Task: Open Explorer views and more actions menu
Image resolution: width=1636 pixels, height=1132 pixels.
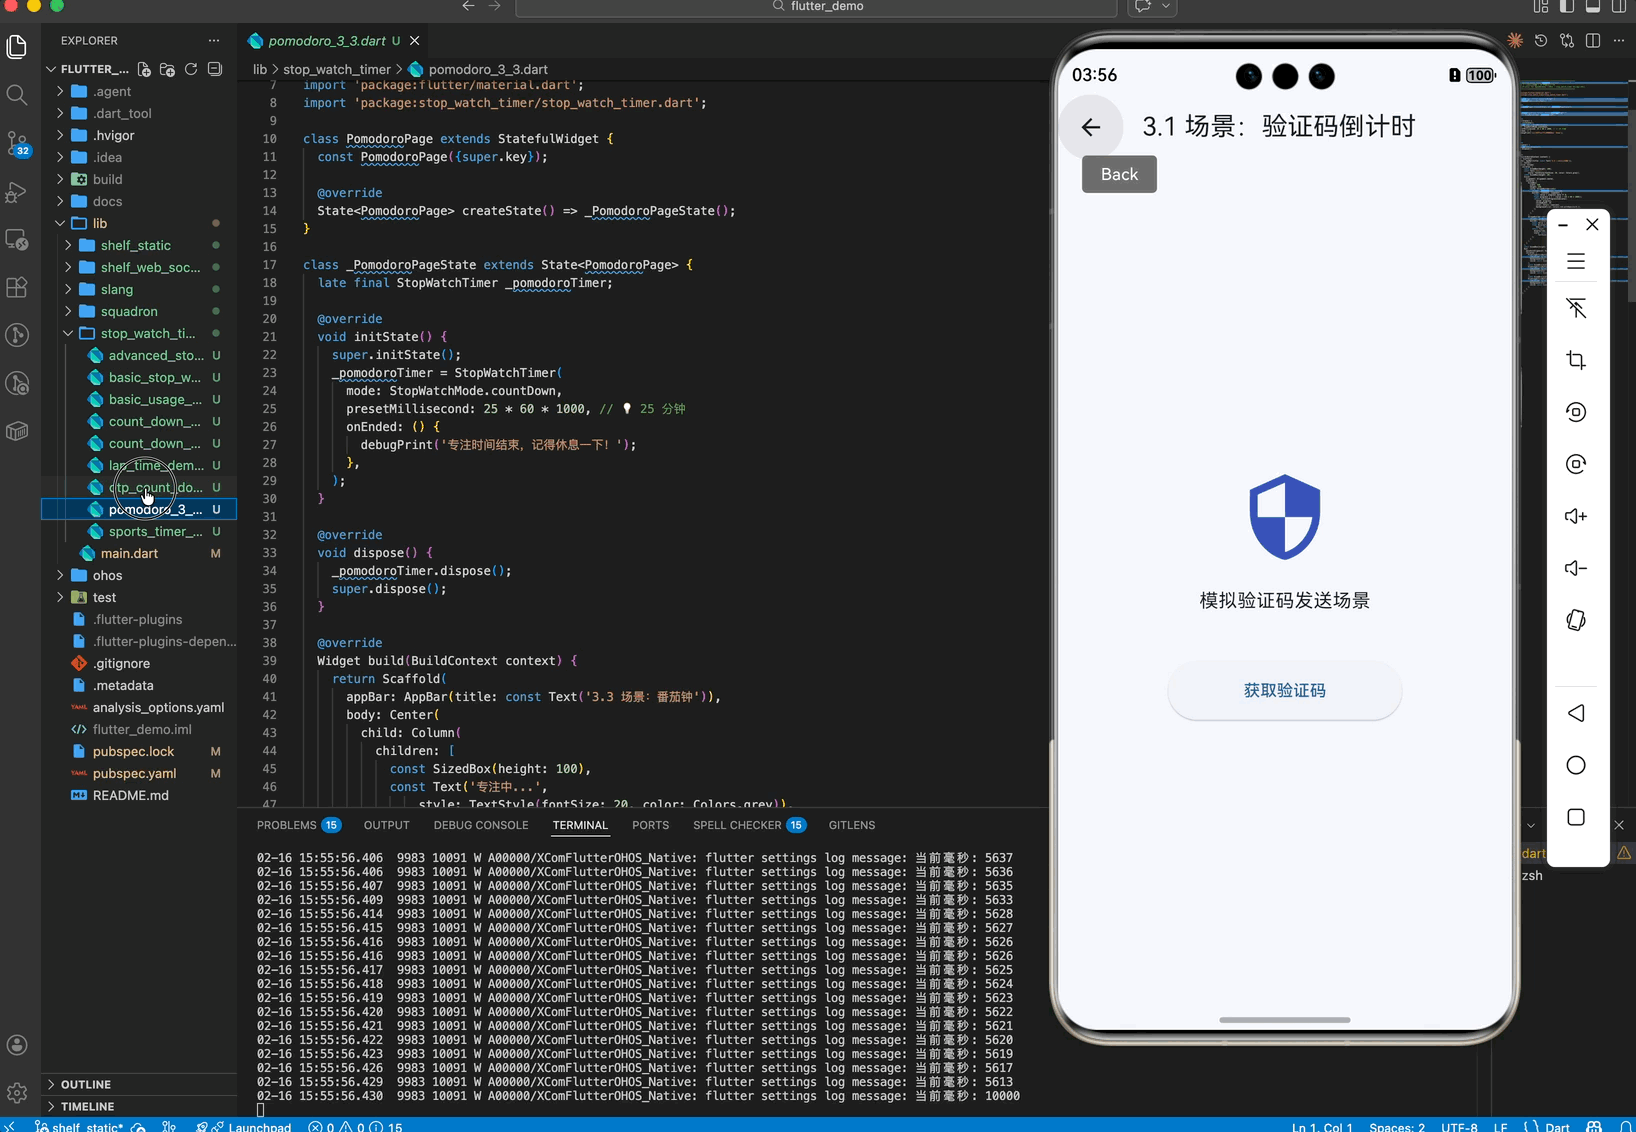Action: pyautogui.click(x=214, y=41)
